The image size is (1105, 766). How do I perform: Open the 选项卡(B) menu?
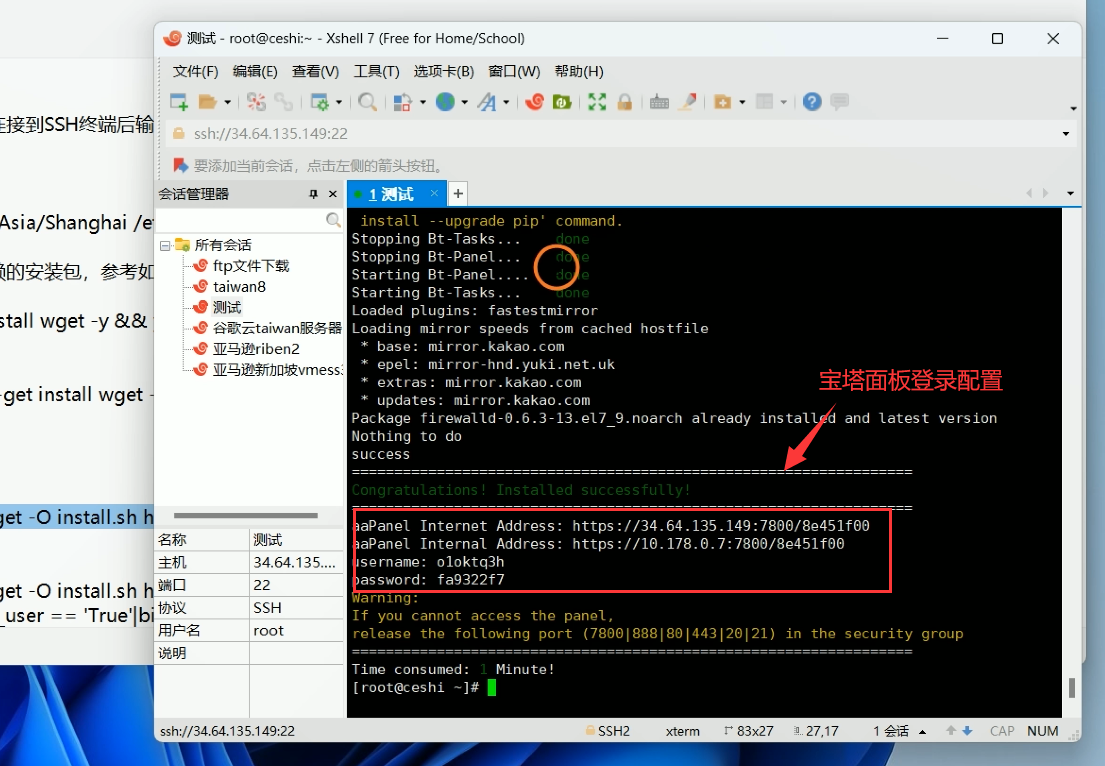point(443,71)
